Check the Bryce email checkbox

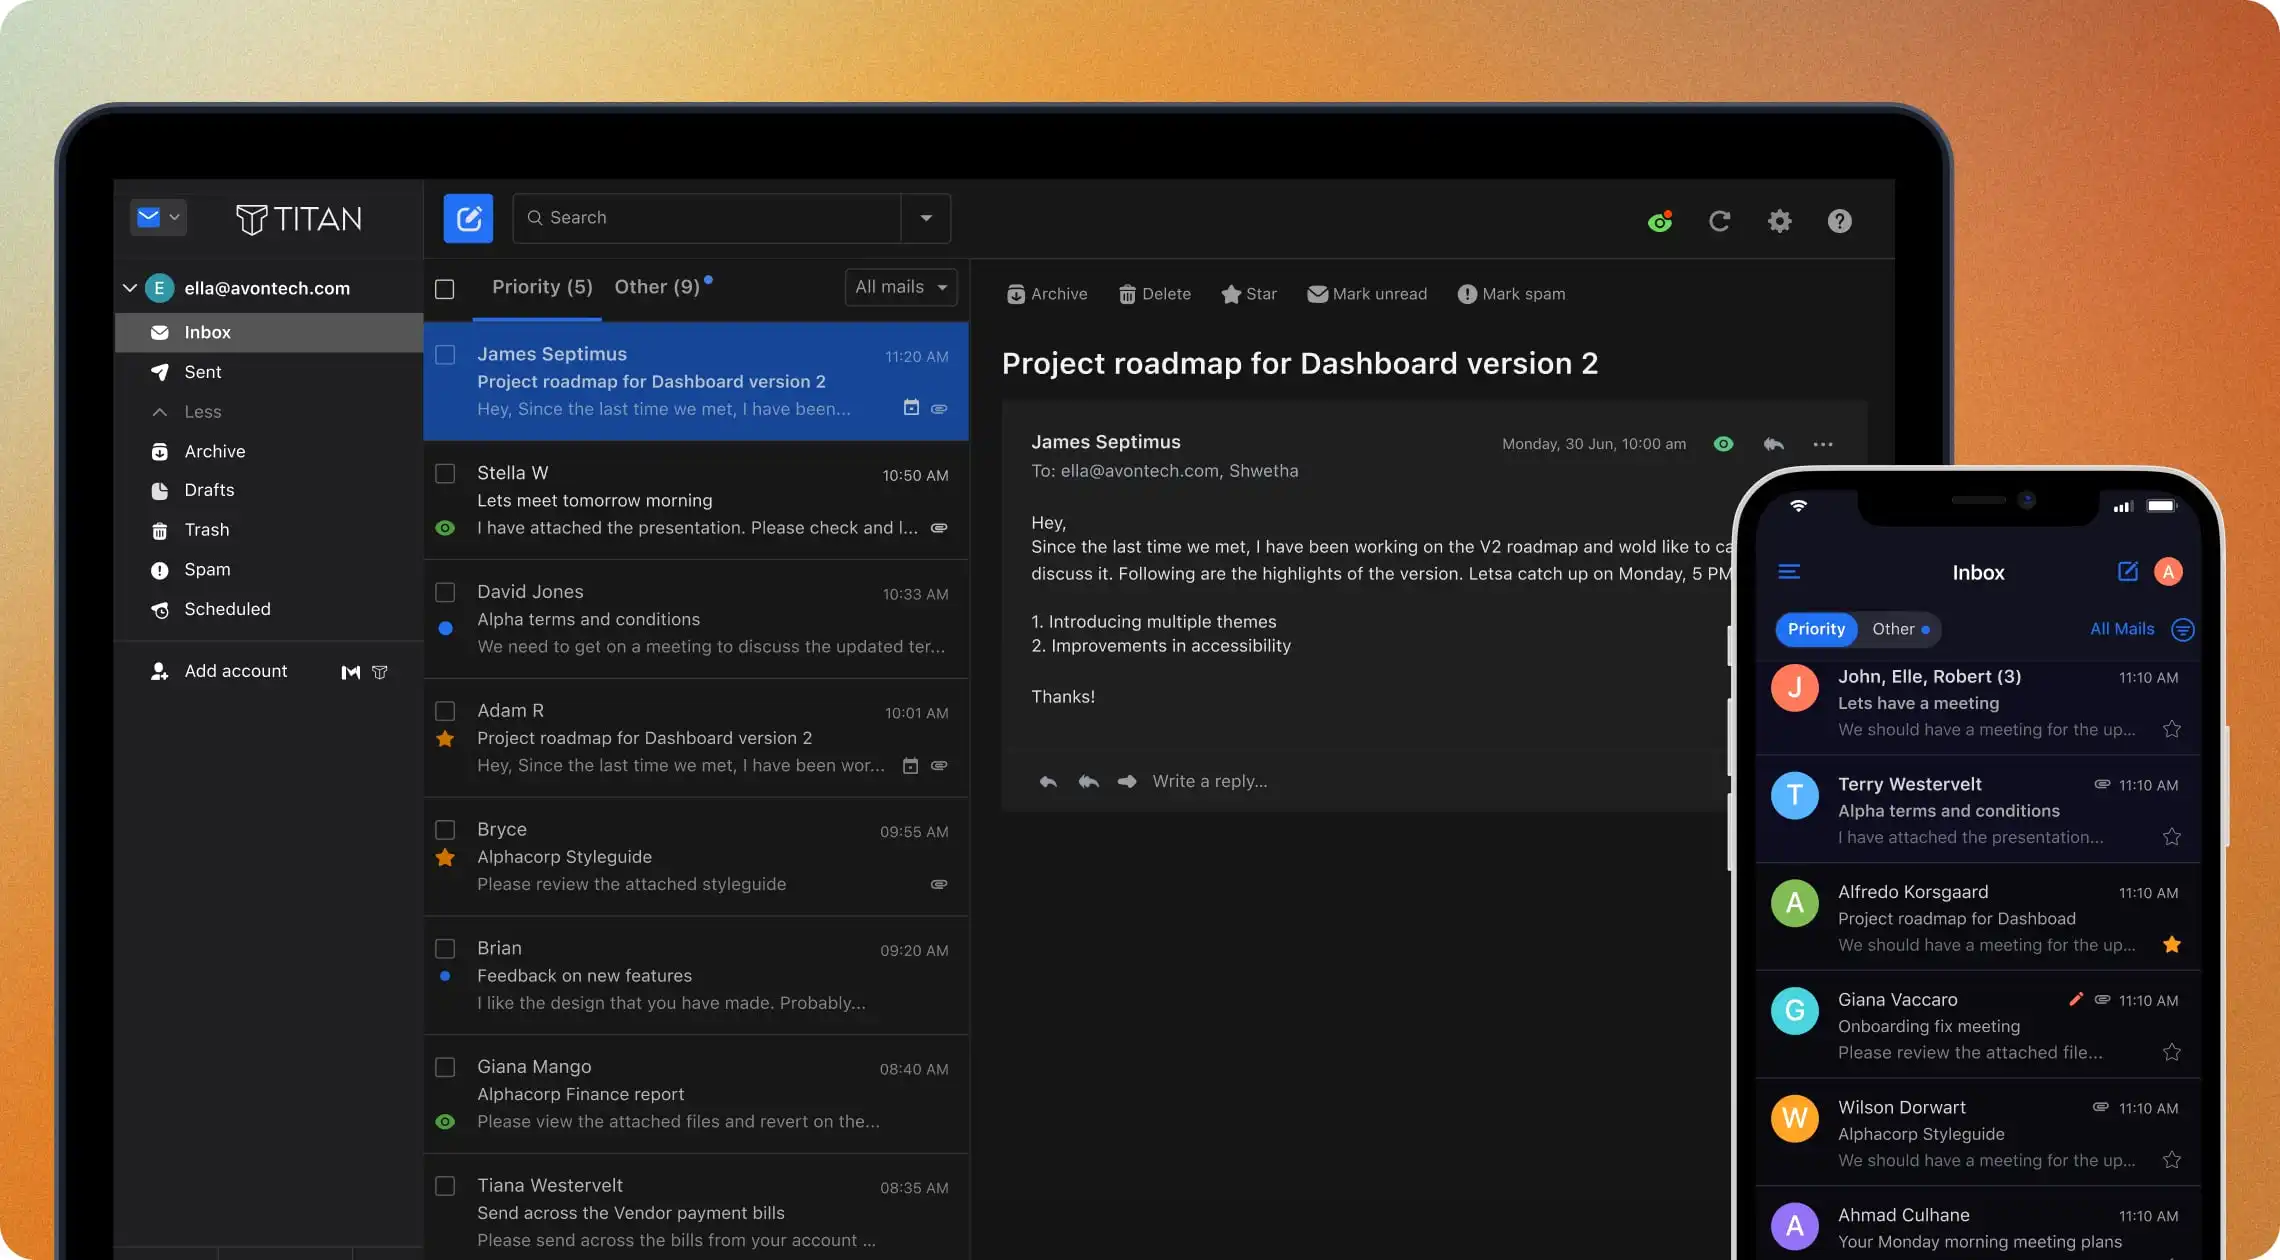445,830
